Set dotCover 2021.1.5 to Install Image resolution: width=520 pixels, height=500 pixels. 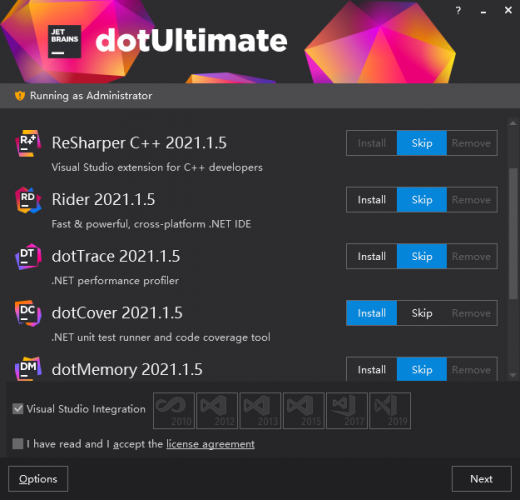pyautogui.click(x=372, y=313)
